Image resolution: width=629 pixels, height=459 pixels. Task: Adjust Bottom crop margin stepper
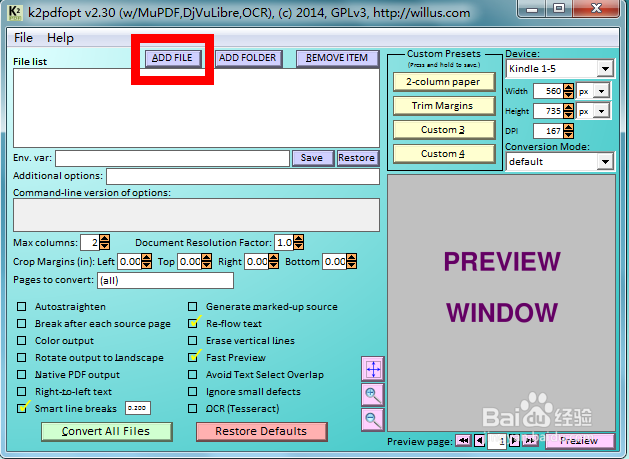351,262
